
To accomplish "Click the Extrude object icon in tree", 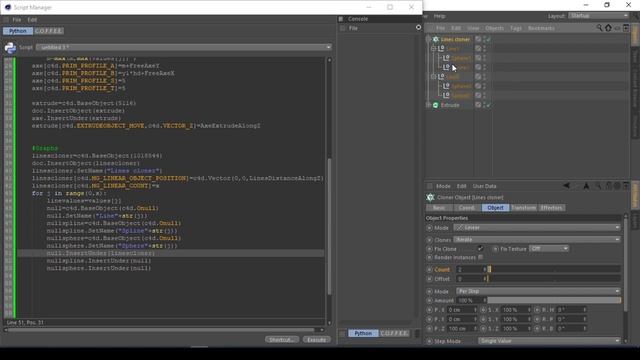I will click(x=436, y=105).
